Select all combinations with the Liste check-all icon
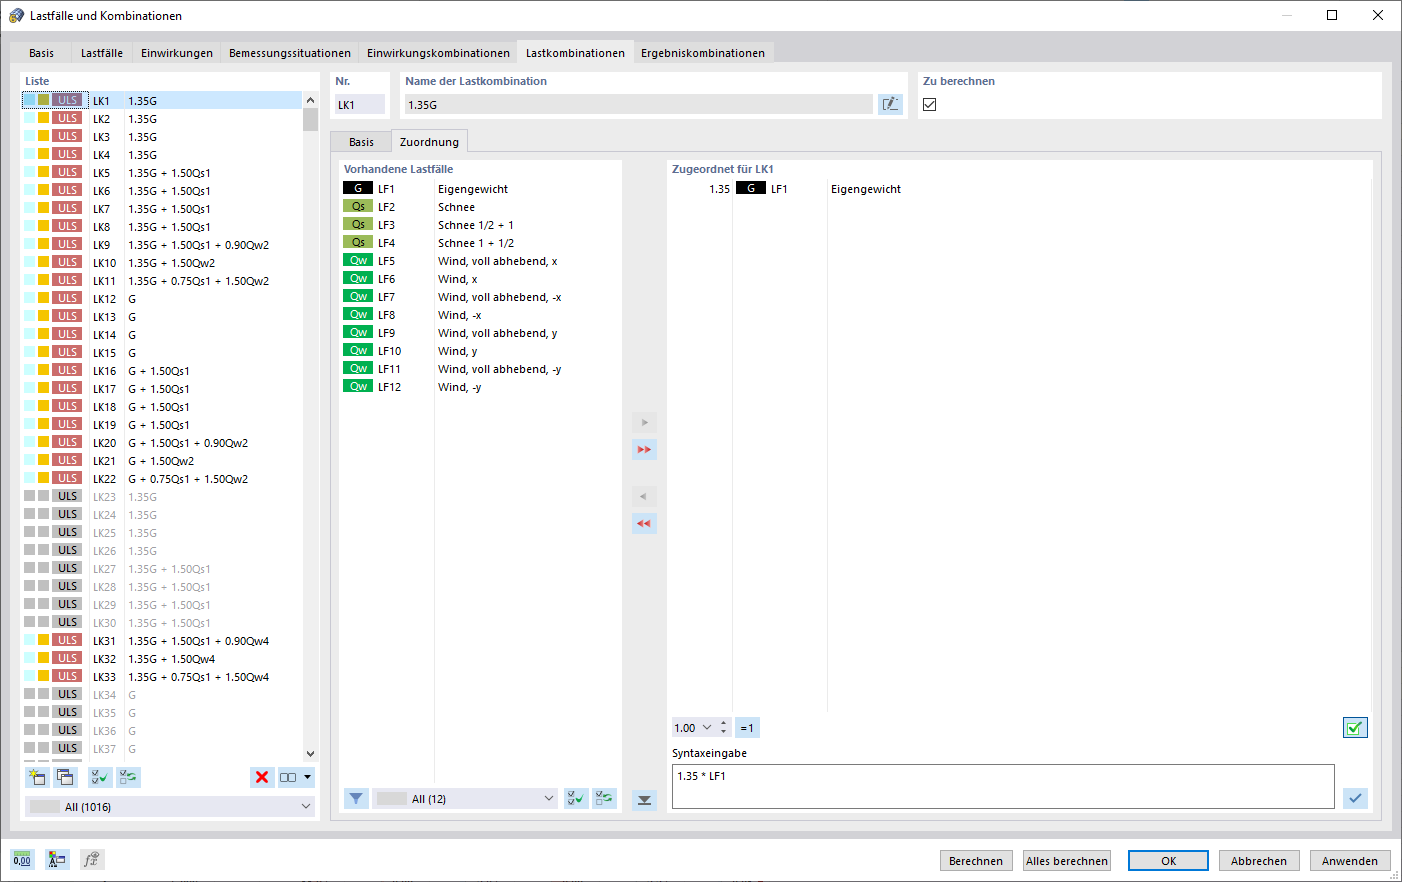Image resolution: width=1402 pixels, height=882 pixels. coord(100,777)
